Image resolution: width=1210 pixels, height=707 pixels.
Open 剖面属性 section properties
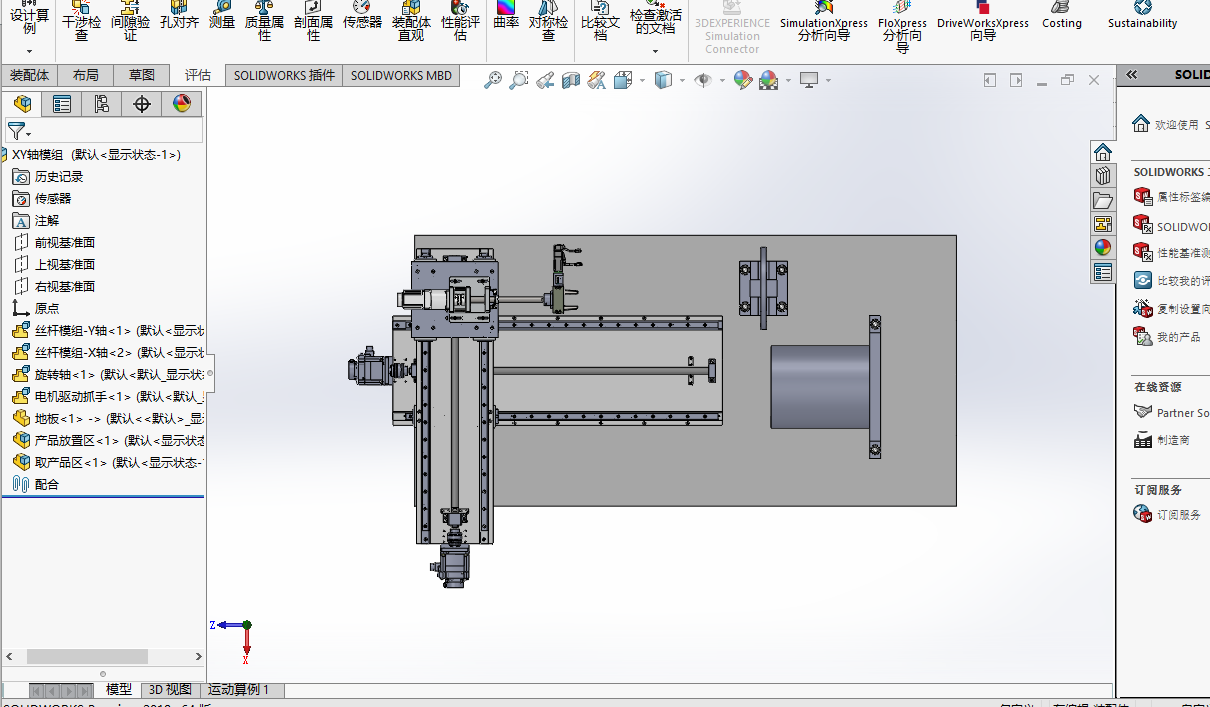313,22
